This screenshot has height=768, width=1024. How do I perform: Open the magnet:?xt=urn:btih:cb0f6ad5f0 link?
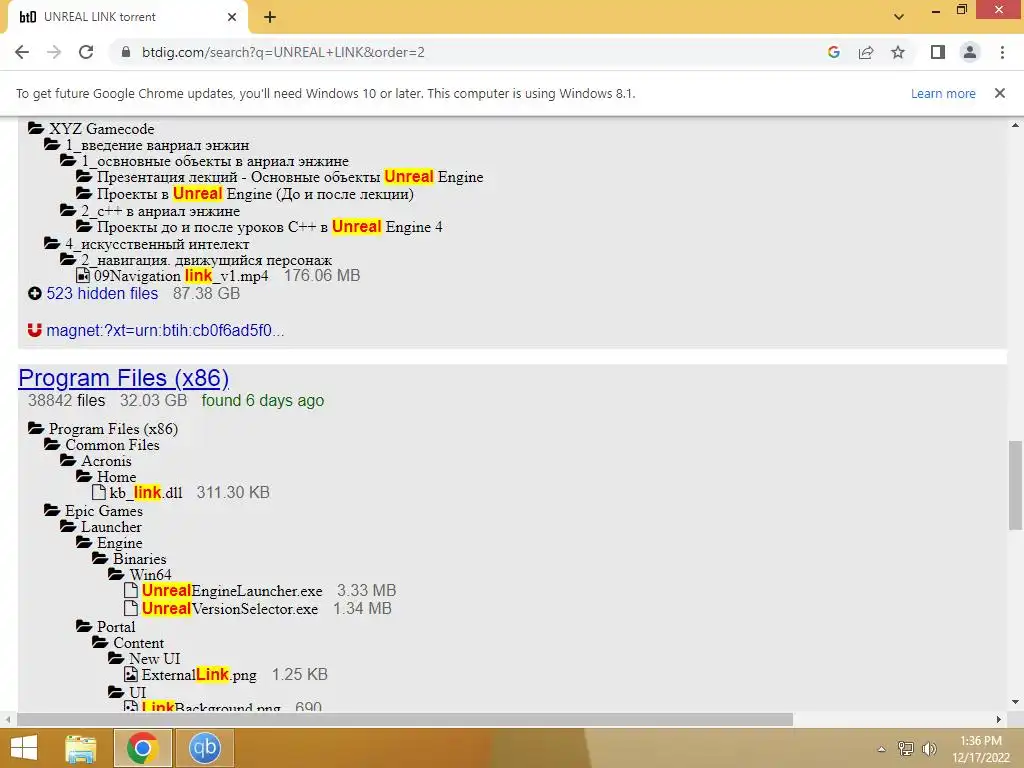(x=165, y=330)
